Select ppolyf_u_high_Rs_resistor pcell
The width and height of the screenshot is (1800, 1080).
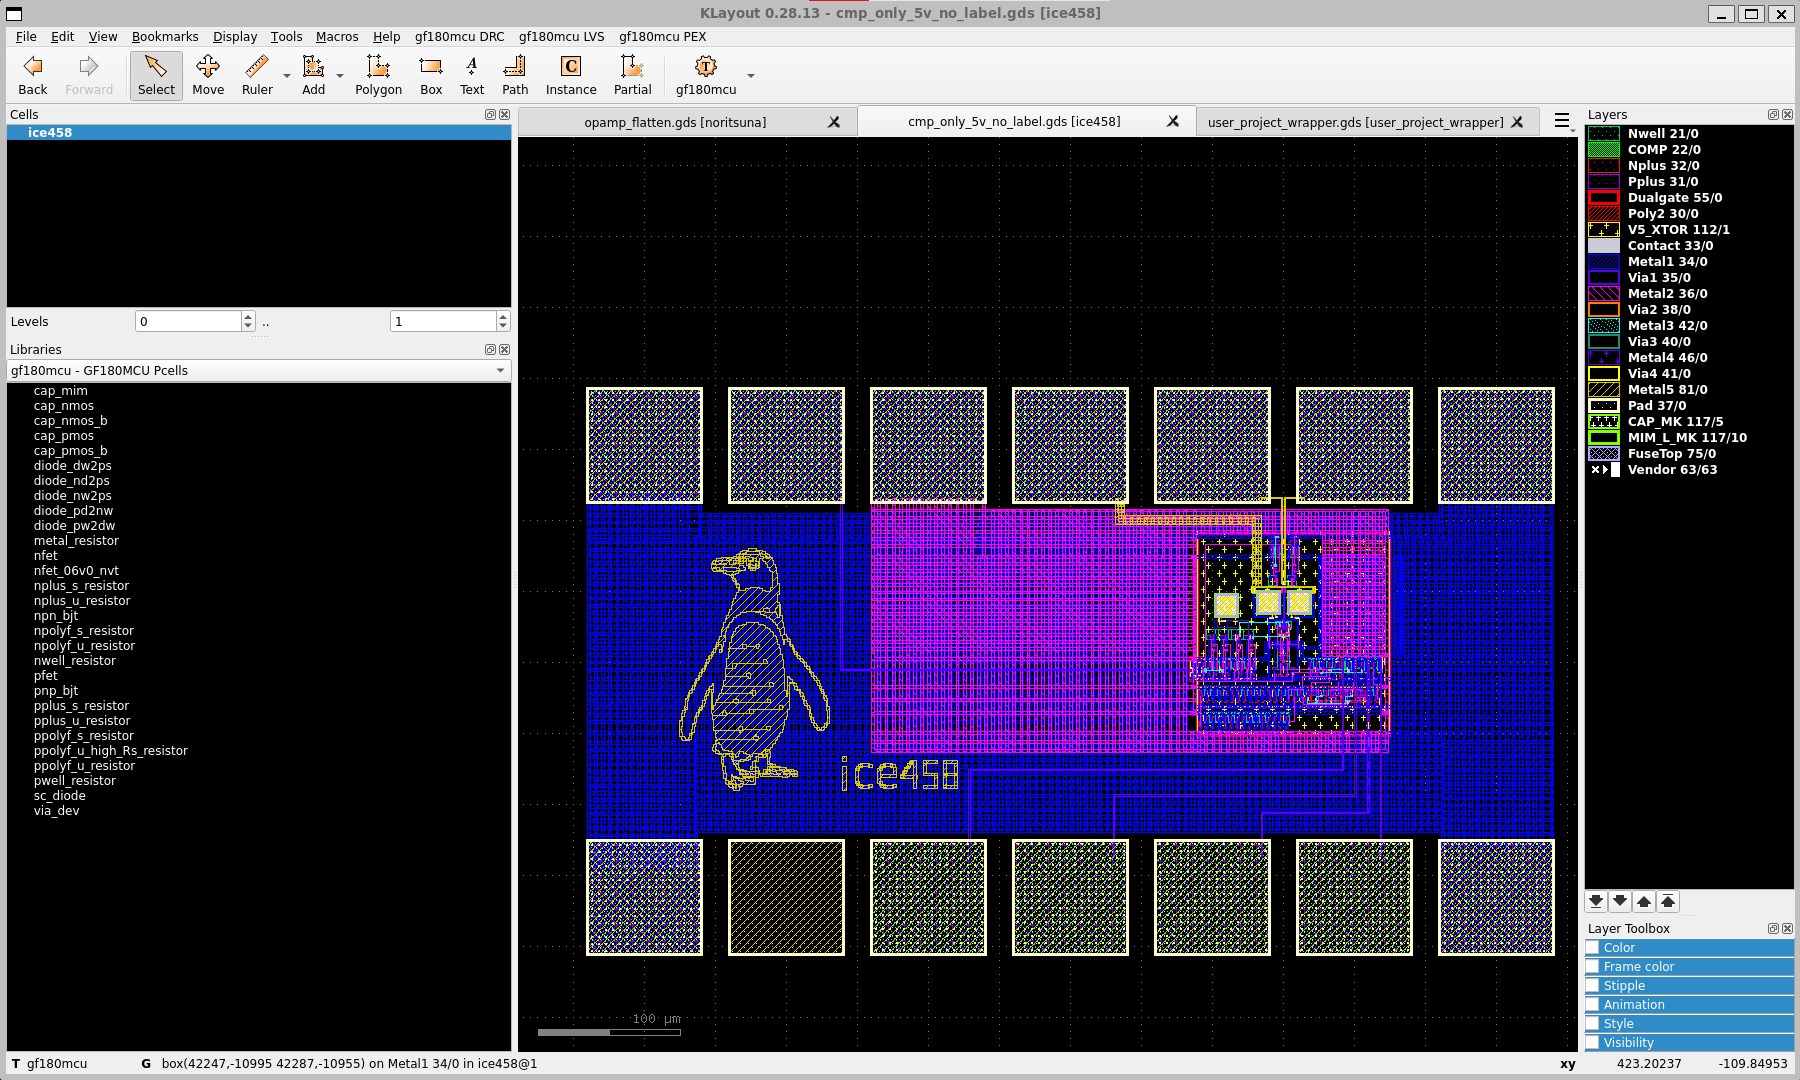click(x=110, y=751)
